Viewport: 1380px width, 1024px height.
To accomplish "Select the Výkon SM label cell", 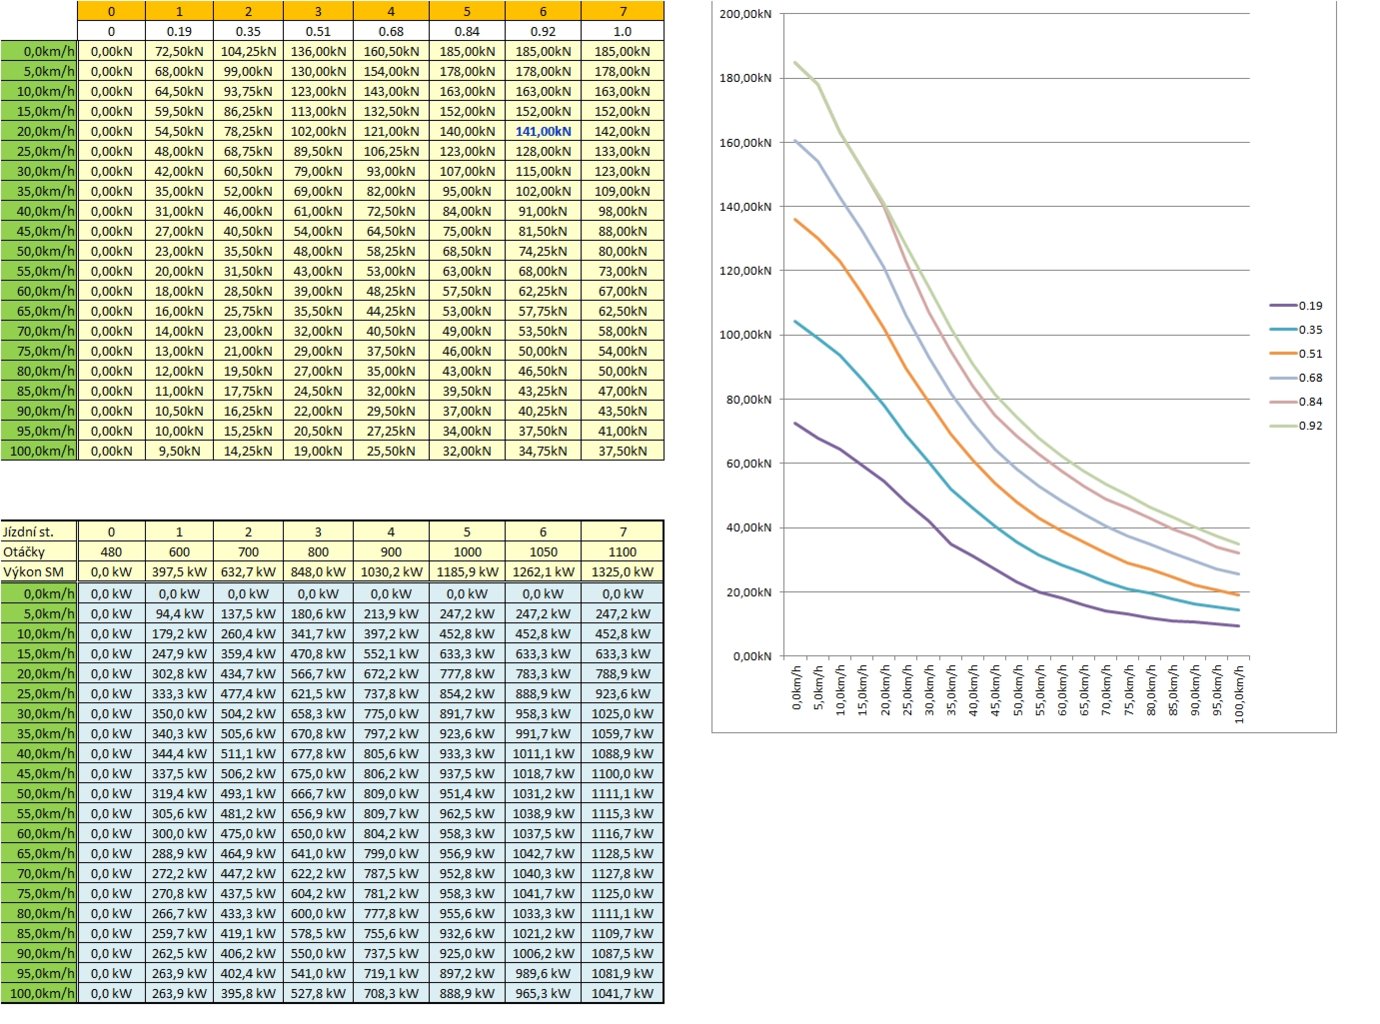I will tap(39, 572).
